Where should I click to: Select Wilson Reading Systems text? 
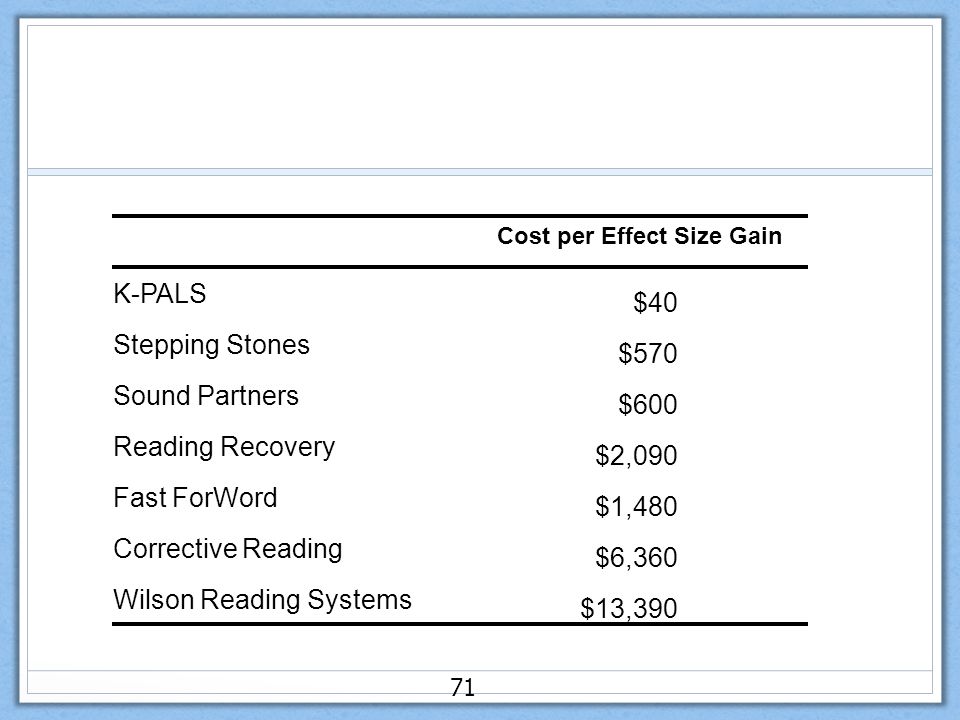click(x=262, y=600)
